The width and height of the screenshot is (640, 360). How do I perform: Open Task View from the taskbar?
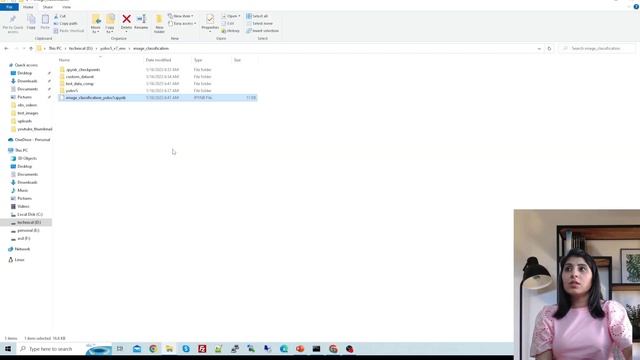(x=120, y=349)
